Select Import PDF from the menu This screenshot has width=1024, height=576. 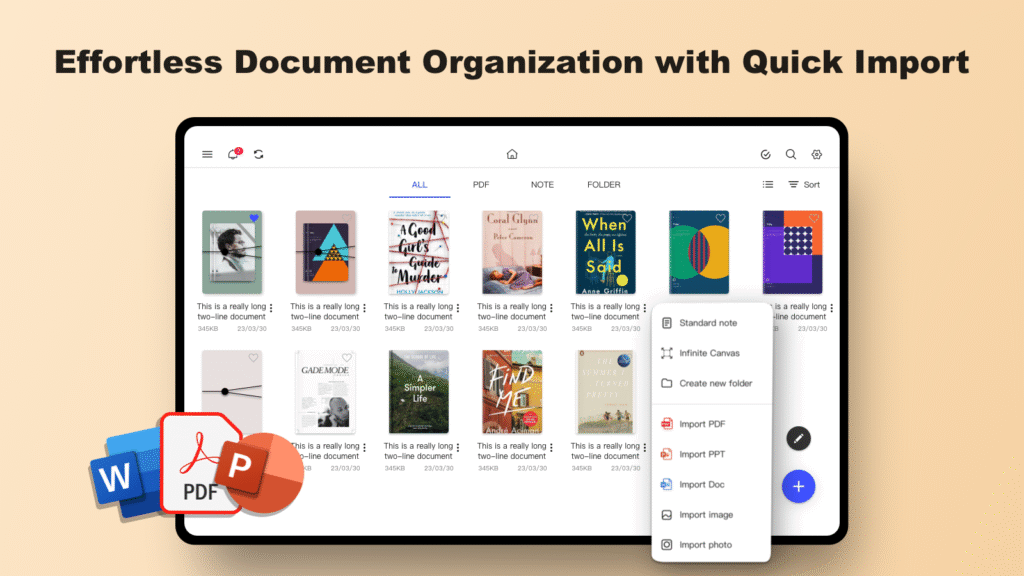700,423
